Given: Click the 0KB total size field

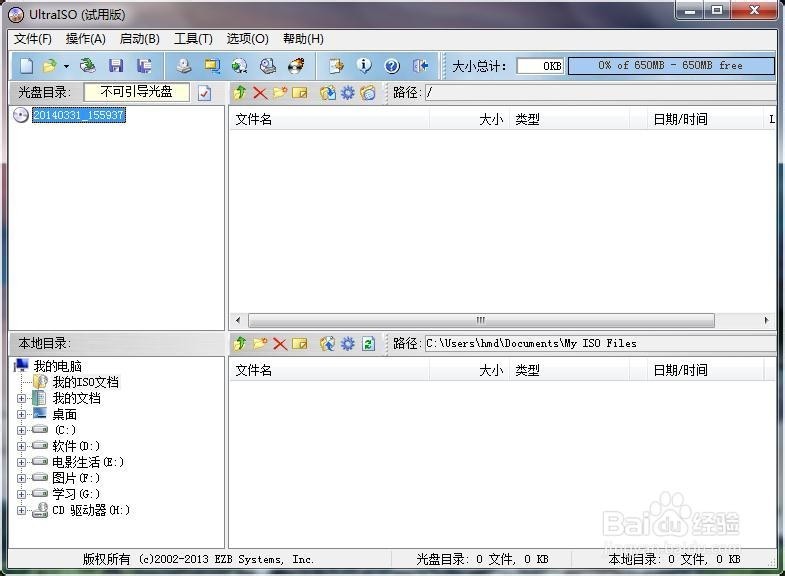Looking at the screenshot, I should (x=540, y=66).
